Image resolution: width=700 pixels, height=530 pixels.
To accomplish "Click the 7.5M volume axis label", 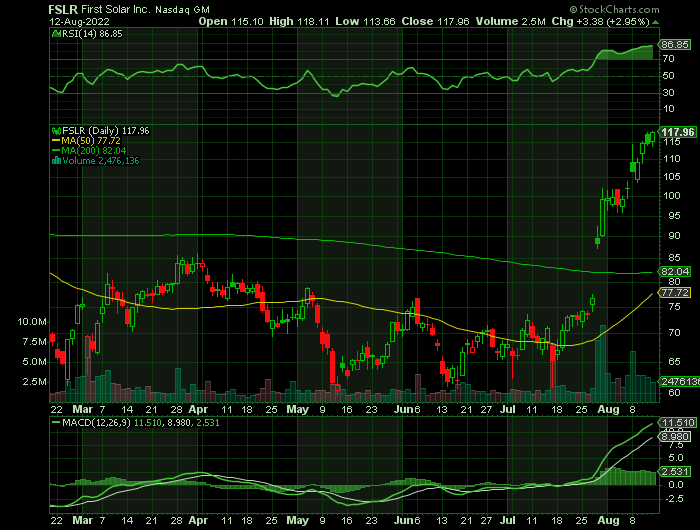I will (x=34, y=342).
